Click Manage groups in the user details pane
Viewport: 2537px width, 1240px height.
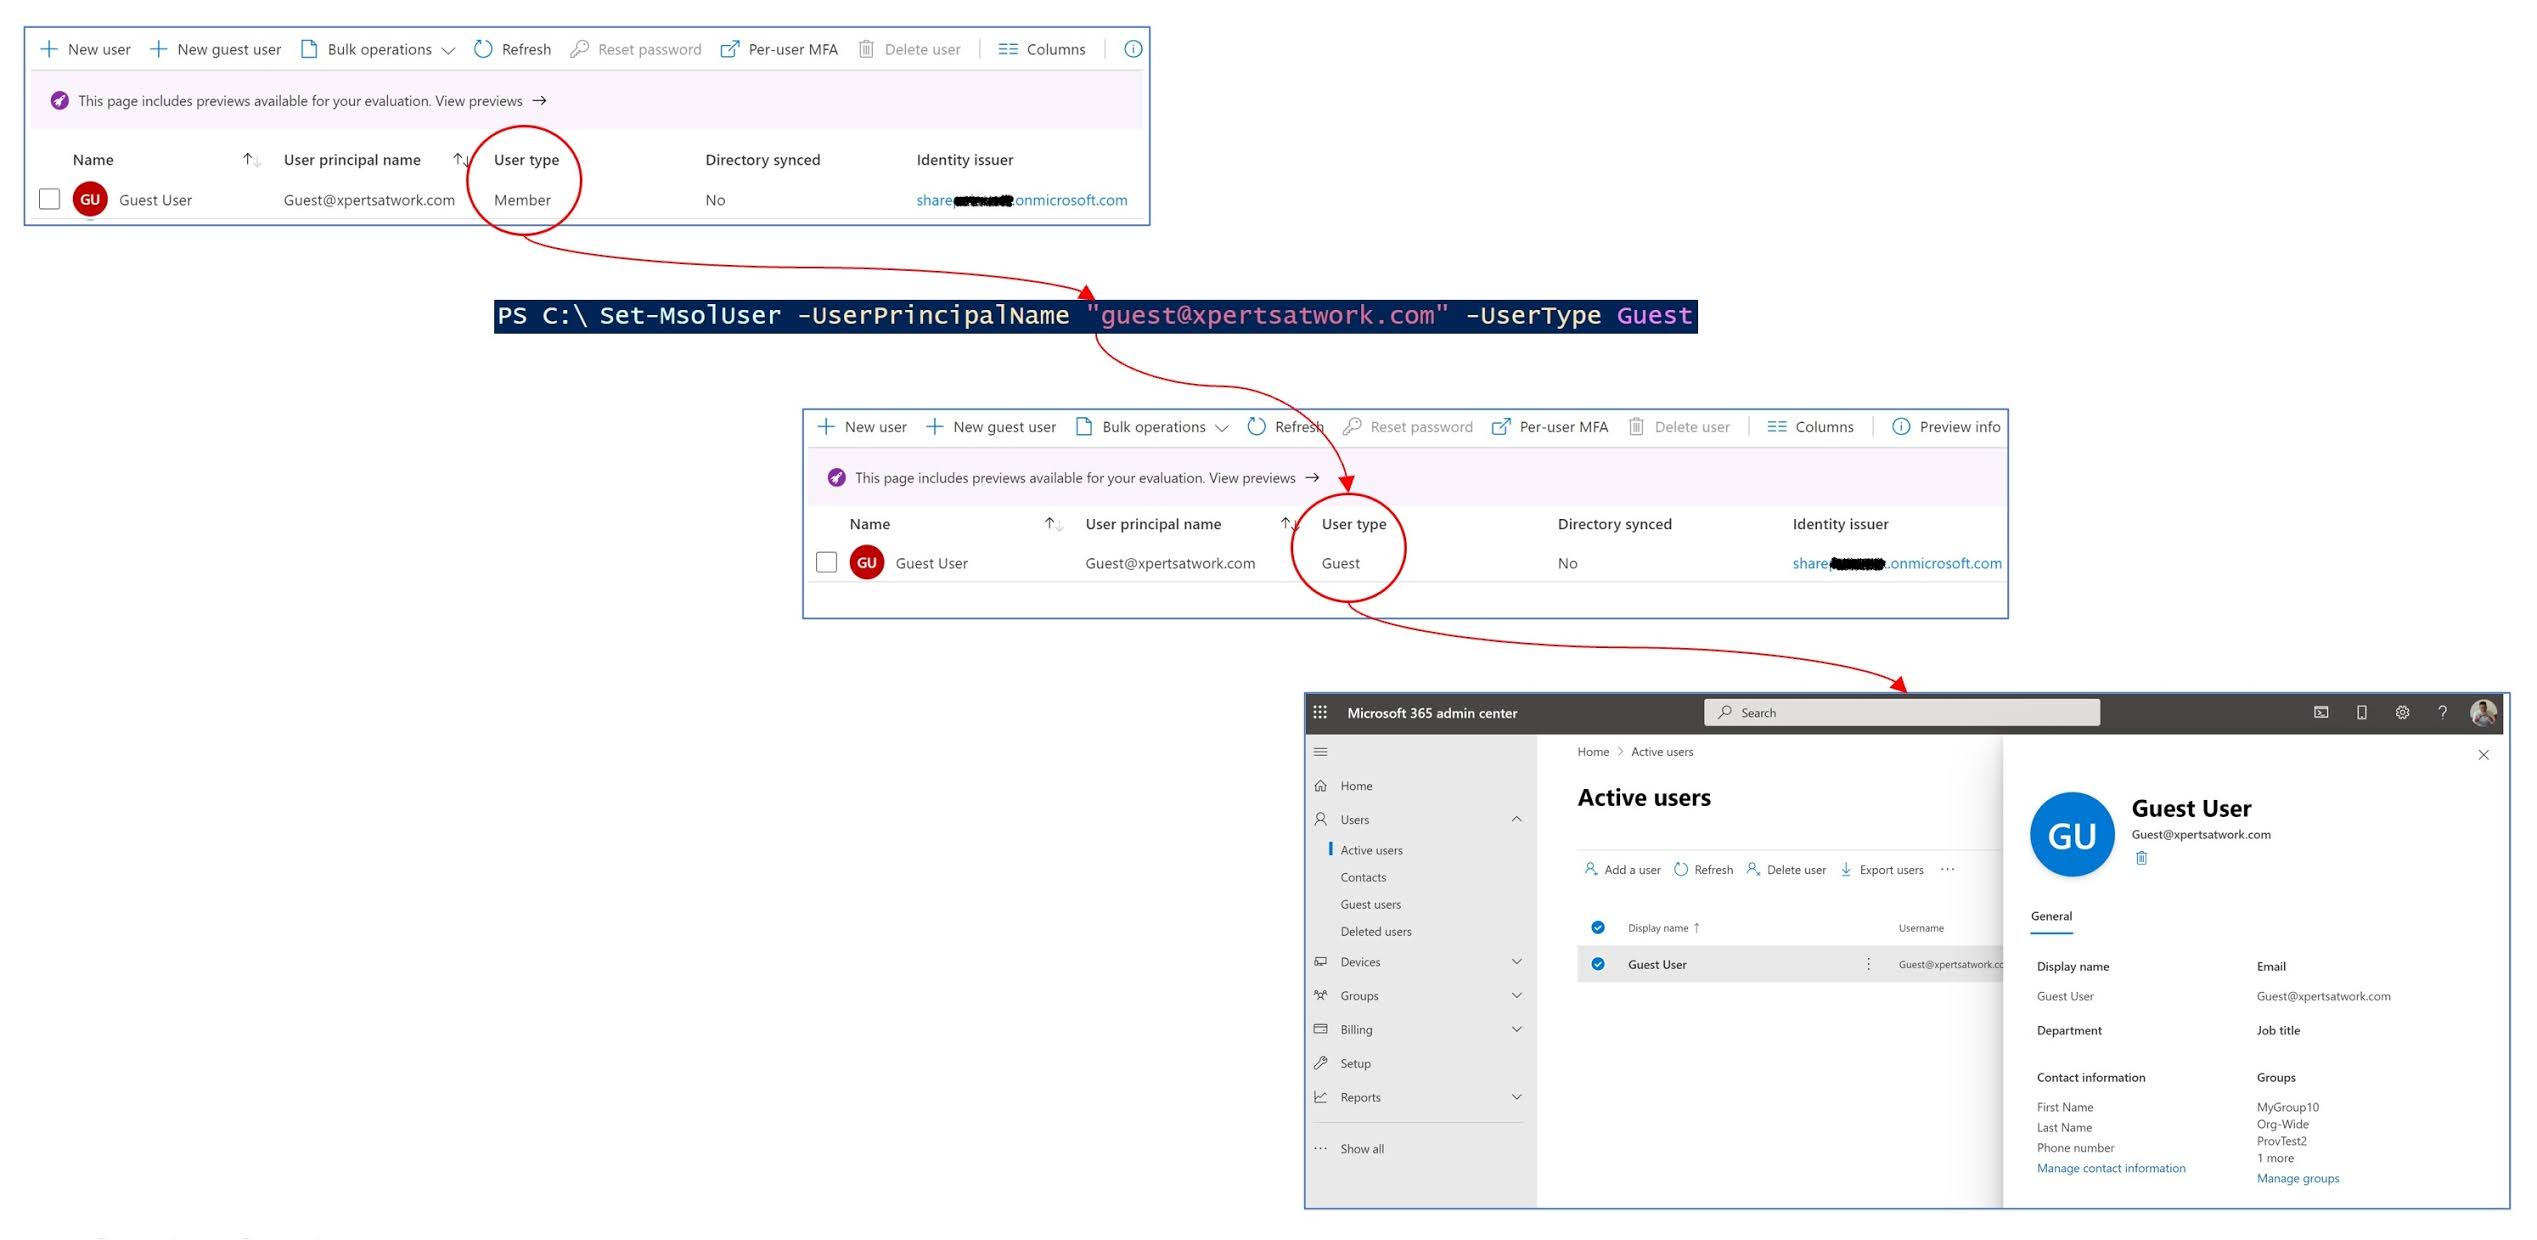2297,1178
